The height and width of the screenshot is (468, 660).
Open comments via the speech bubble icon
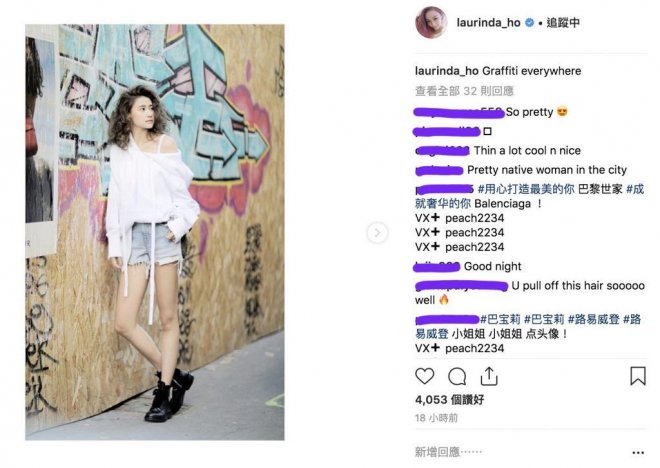click(457, 376)
